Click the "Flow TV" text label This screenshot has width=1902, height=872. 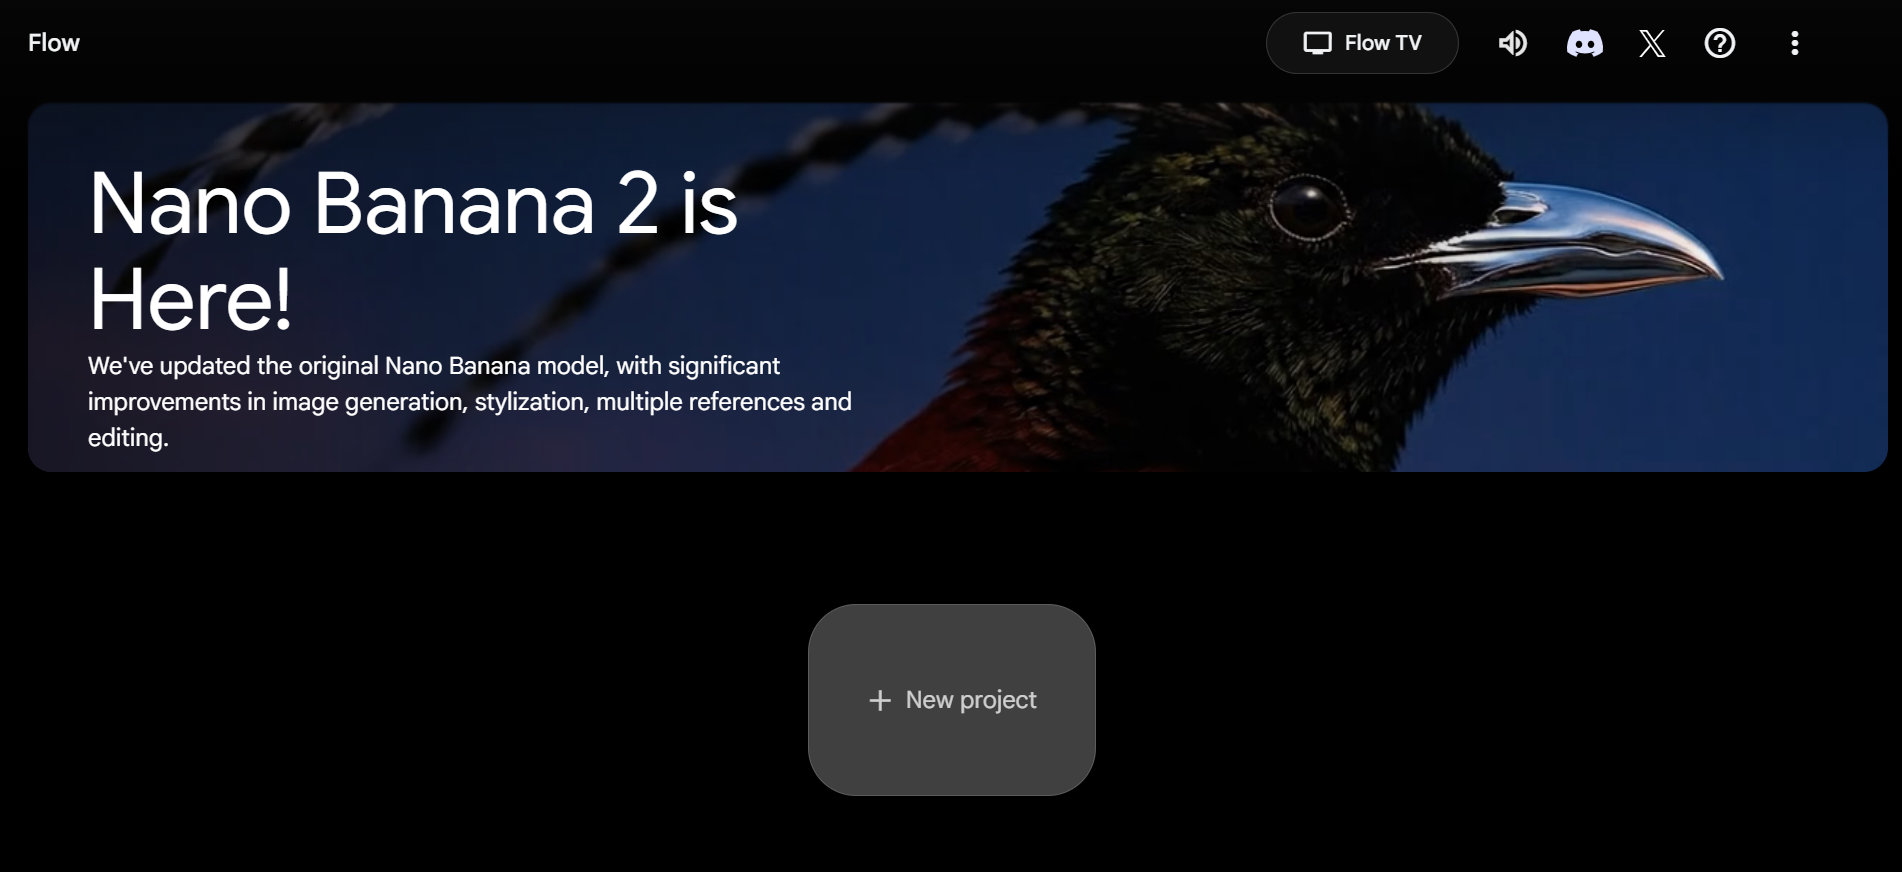[x=1383, y=43]
